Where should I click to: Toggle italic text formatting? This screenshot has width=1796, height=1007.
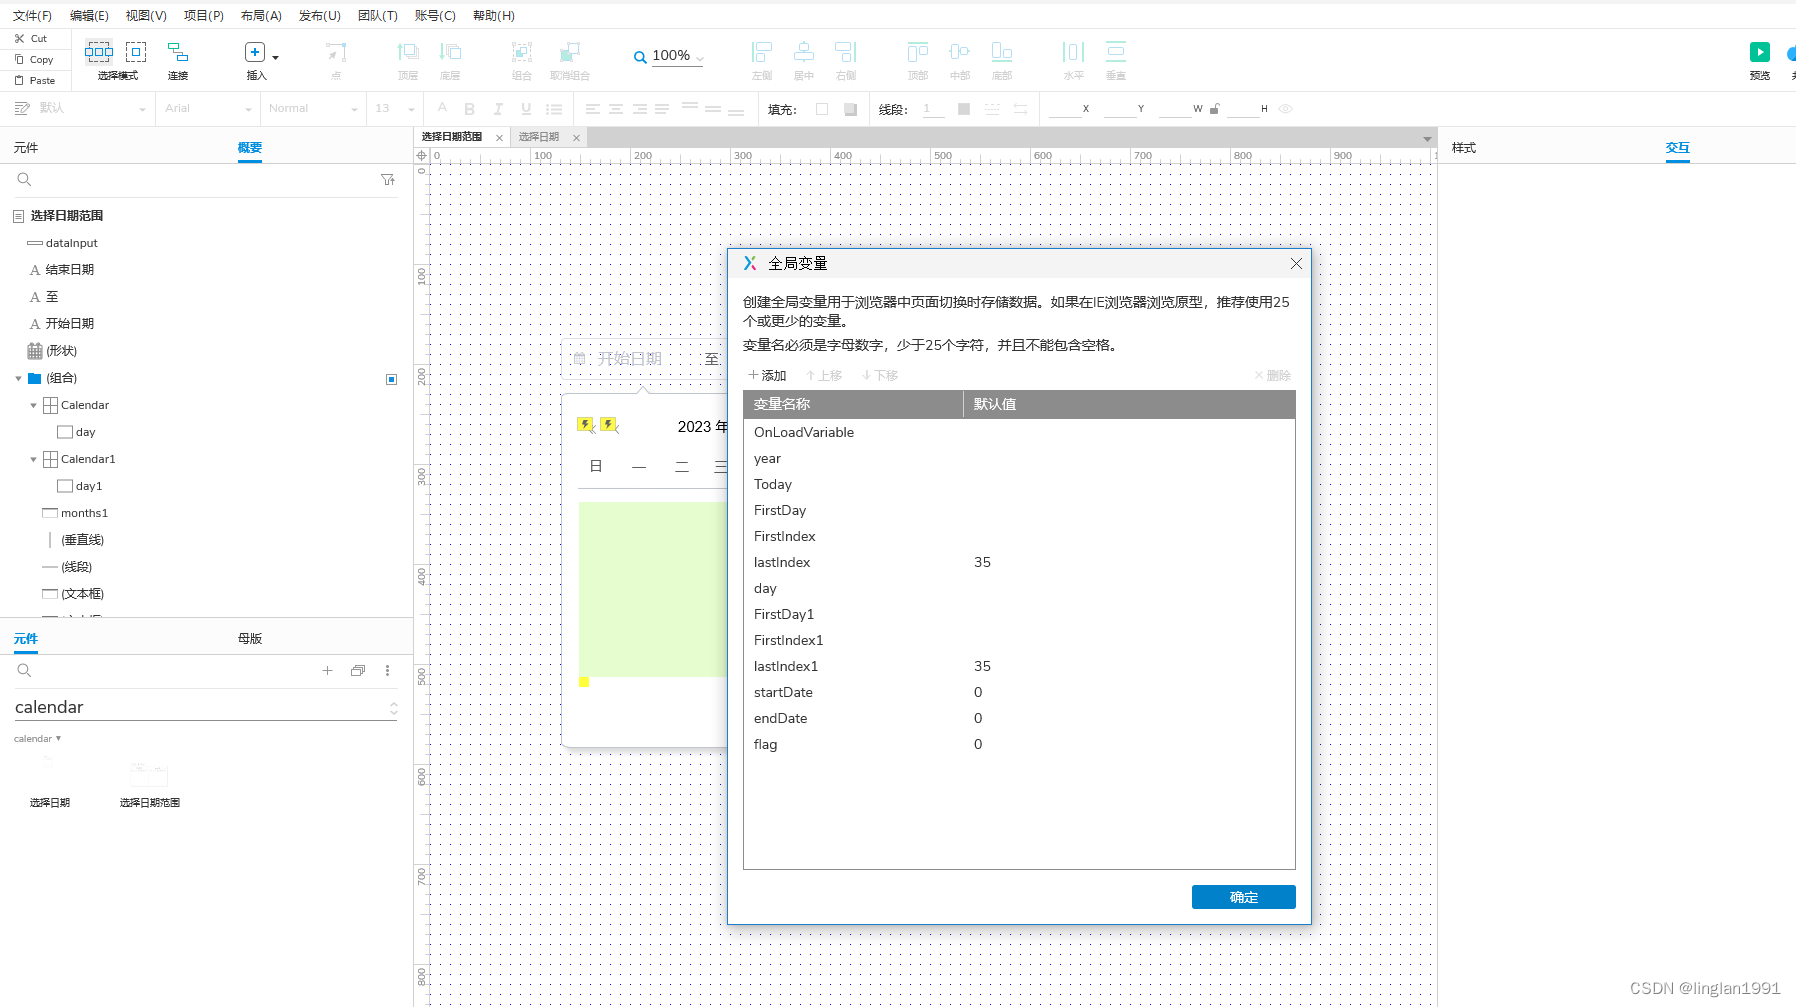[x=498, y=108]
